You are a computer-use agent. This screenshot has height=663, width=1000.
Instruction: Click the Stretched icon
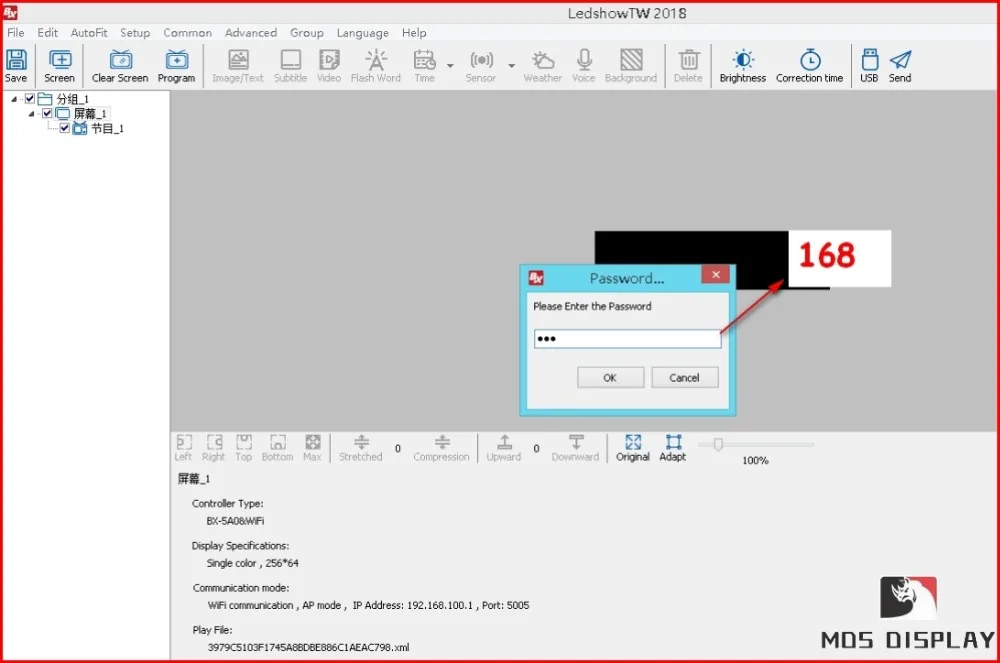click(361, 448)
